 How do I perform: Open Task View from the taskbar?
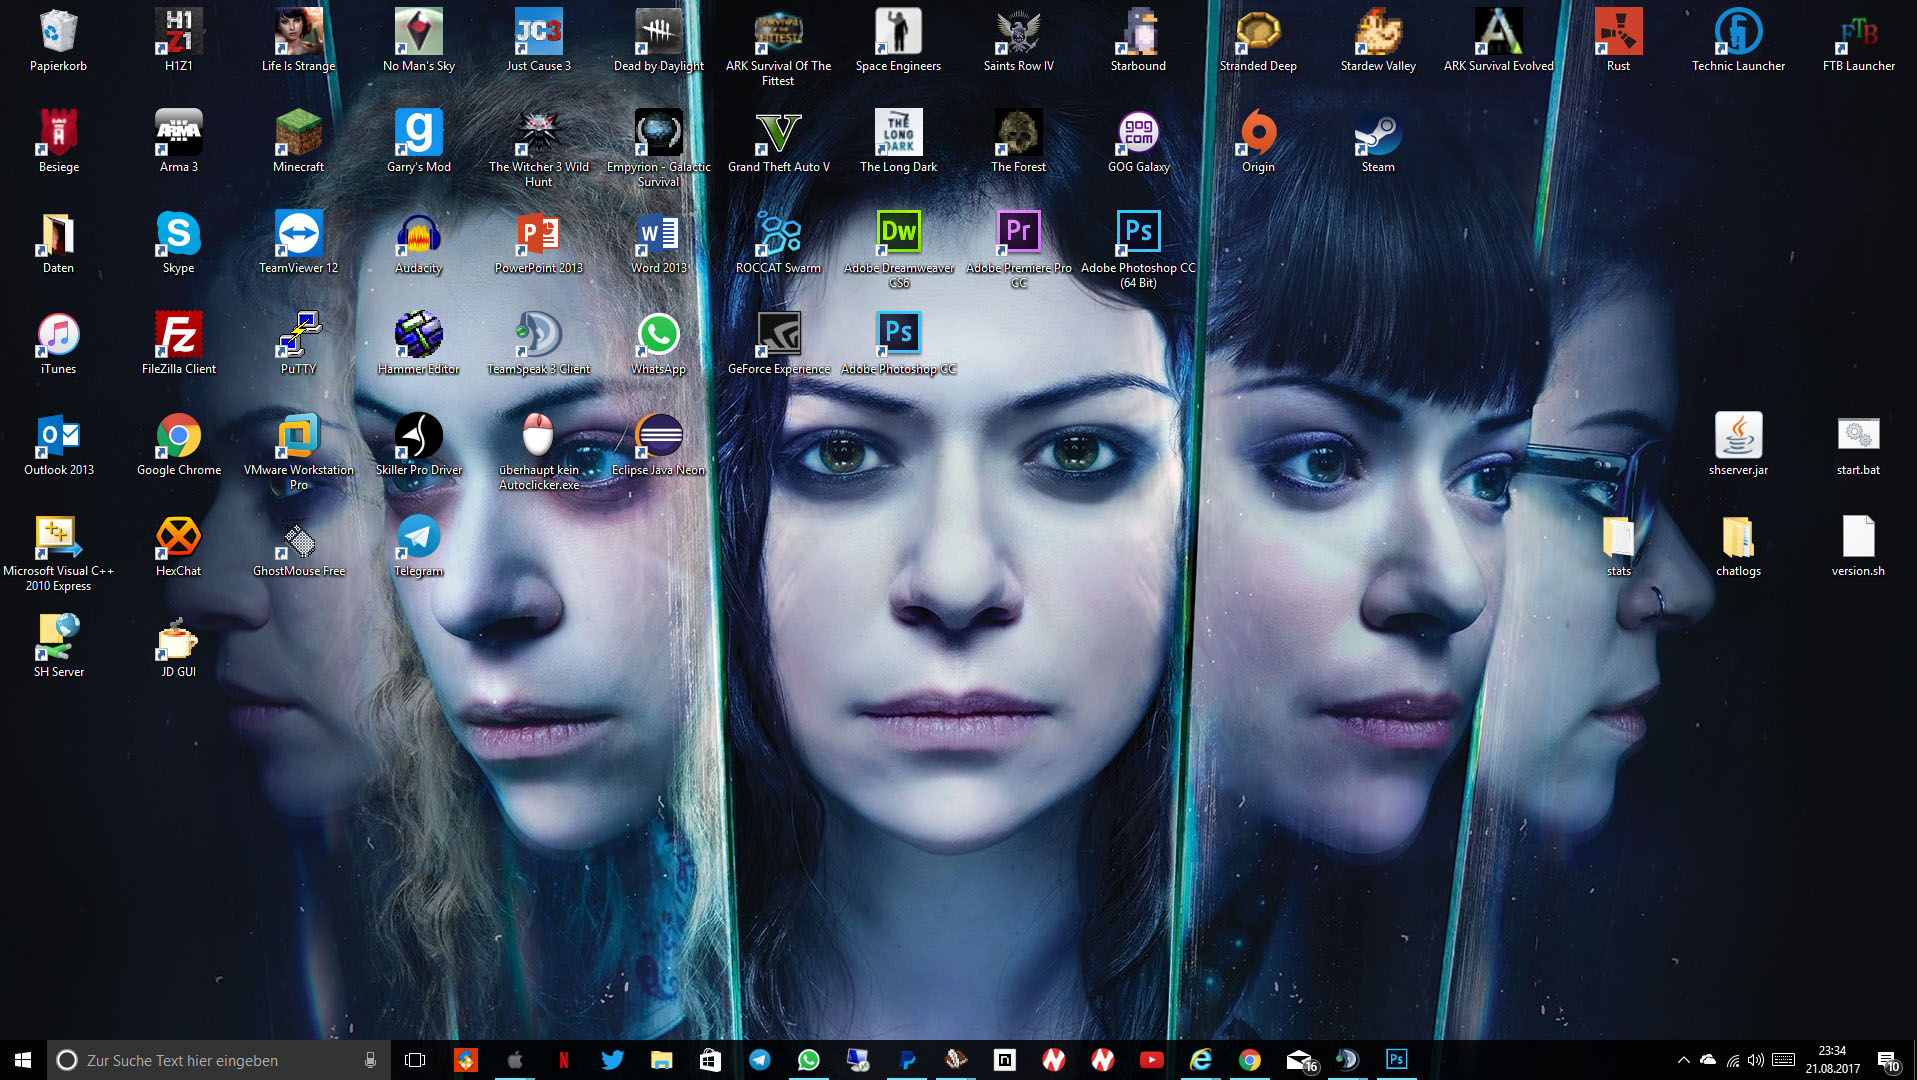coord(415,1060)
